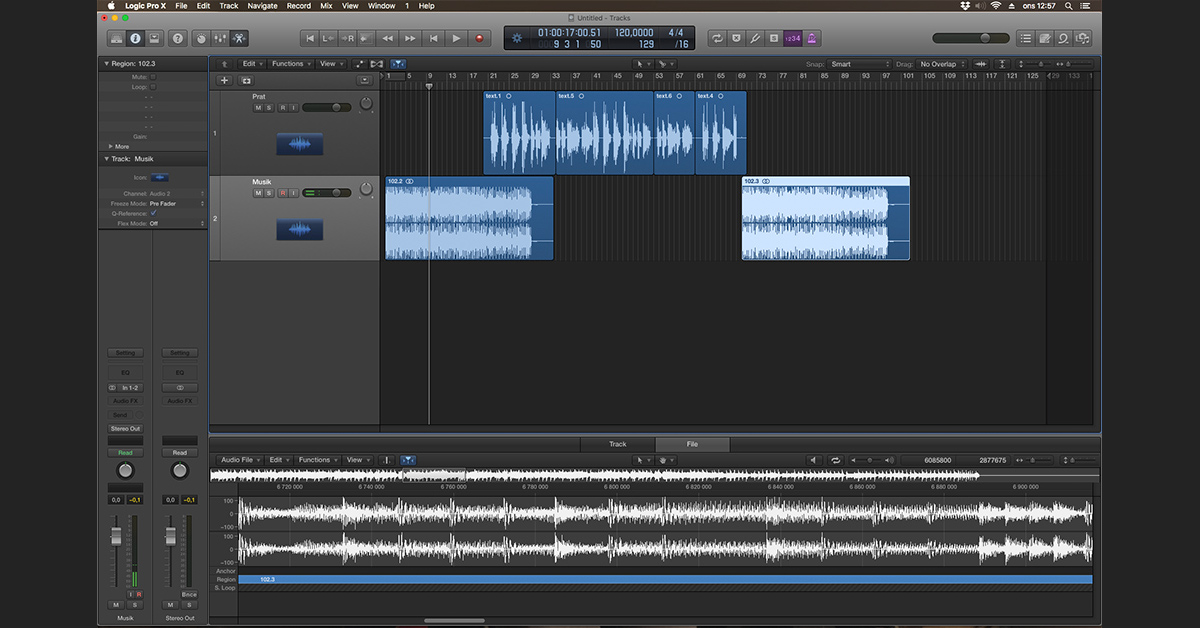1200x628 pixels.
Task: Open the Editors scissors icon
Action: 239,38
